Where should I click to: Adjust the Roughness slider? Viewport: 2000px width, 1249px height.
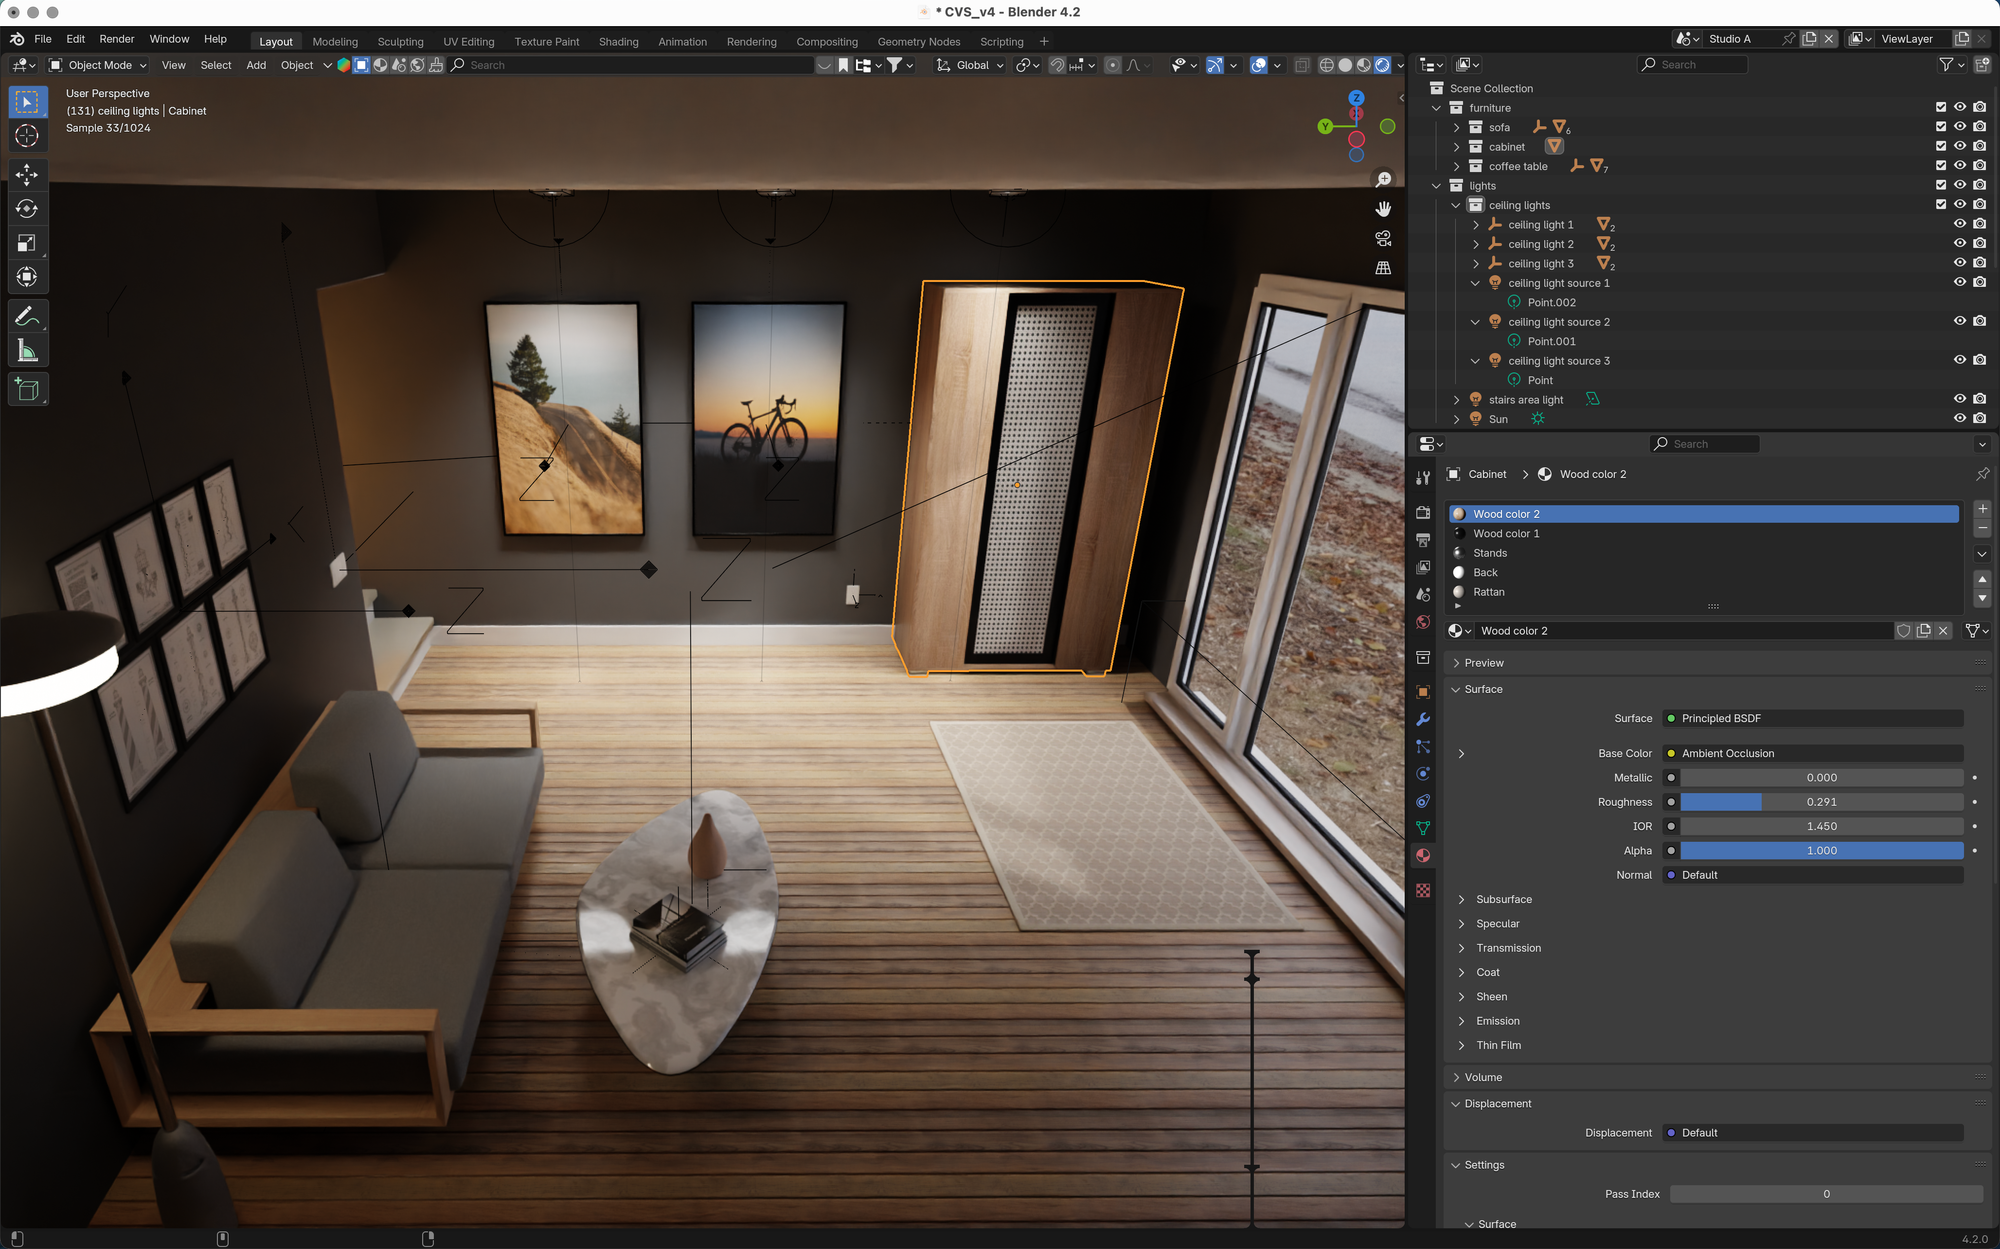pyautogui.click(x=1821, y=802)
